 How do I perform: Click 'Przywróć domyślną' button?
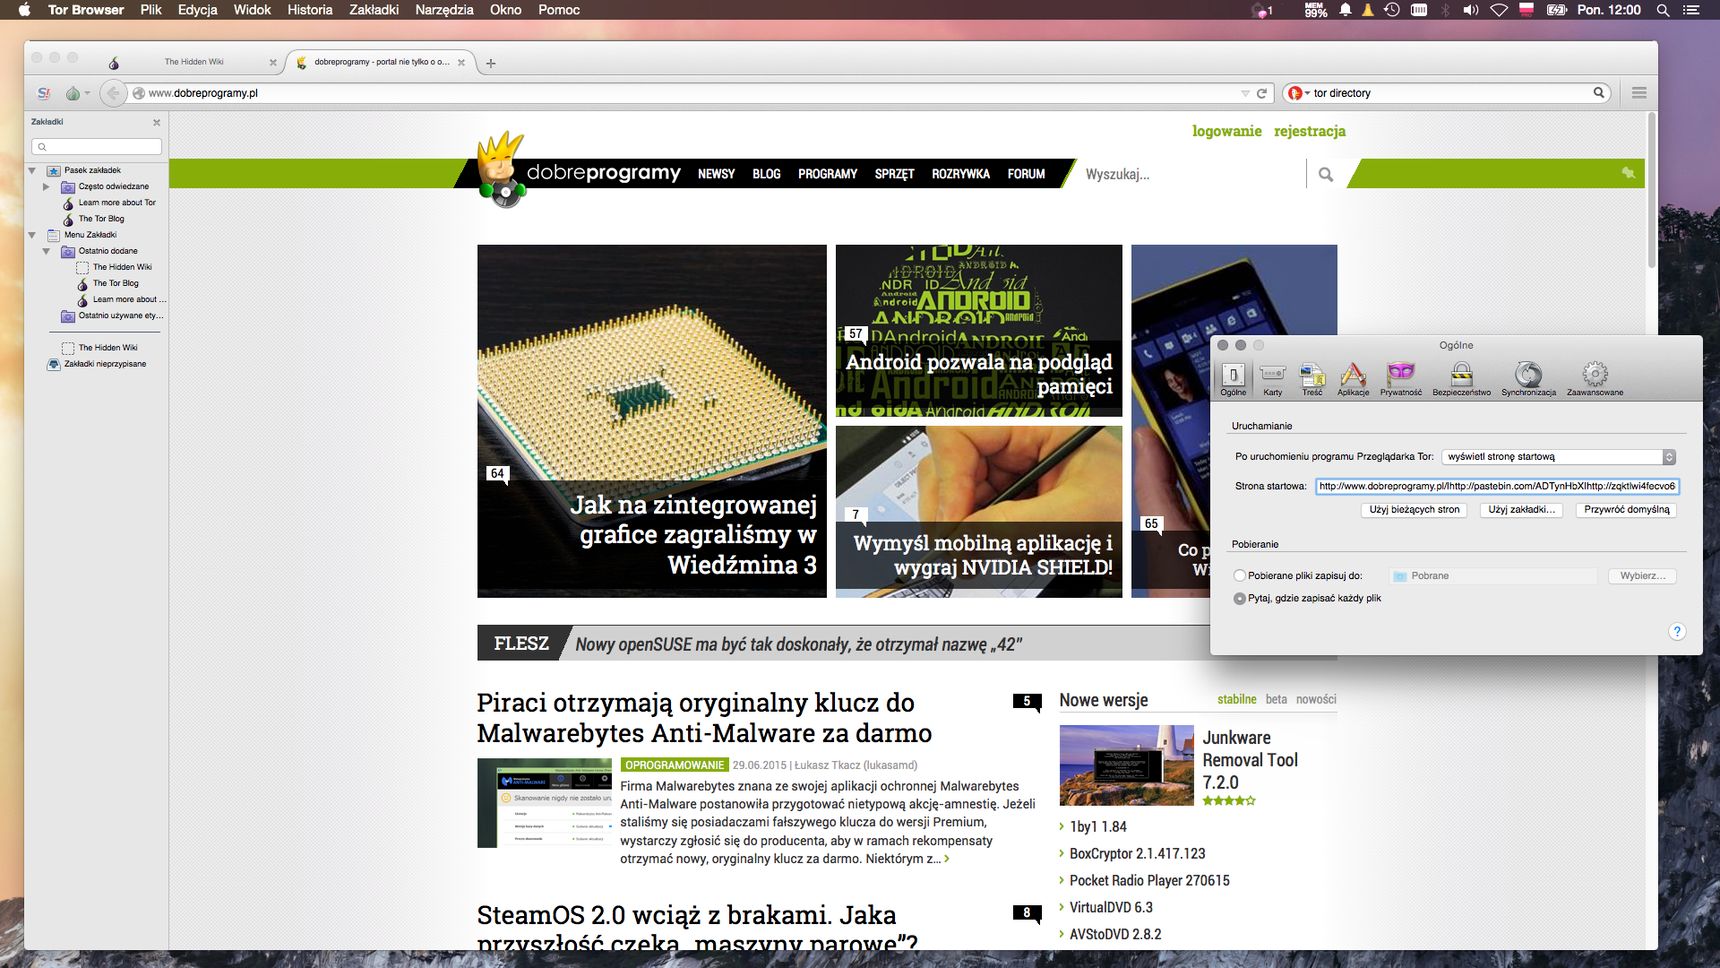[x=1626, y=510]
